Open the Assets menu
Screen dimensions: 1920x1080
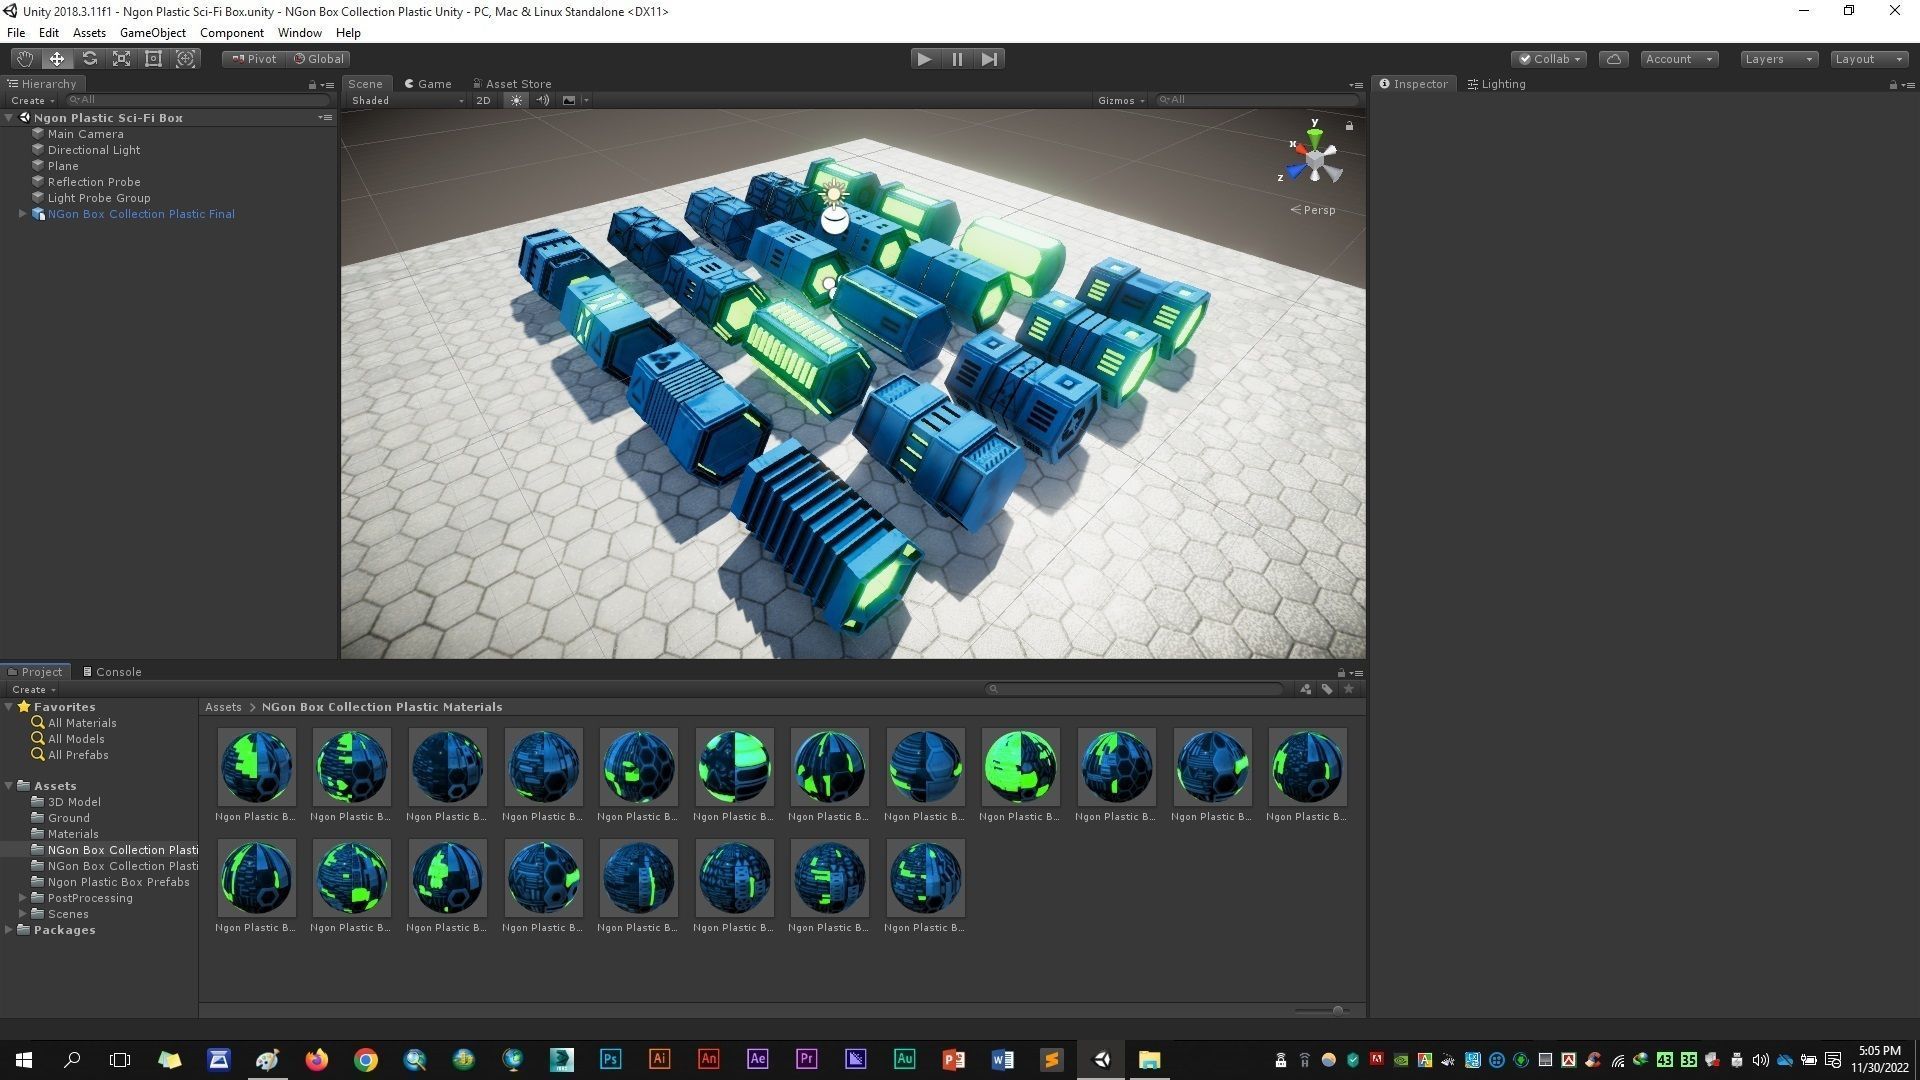(89, 33)
